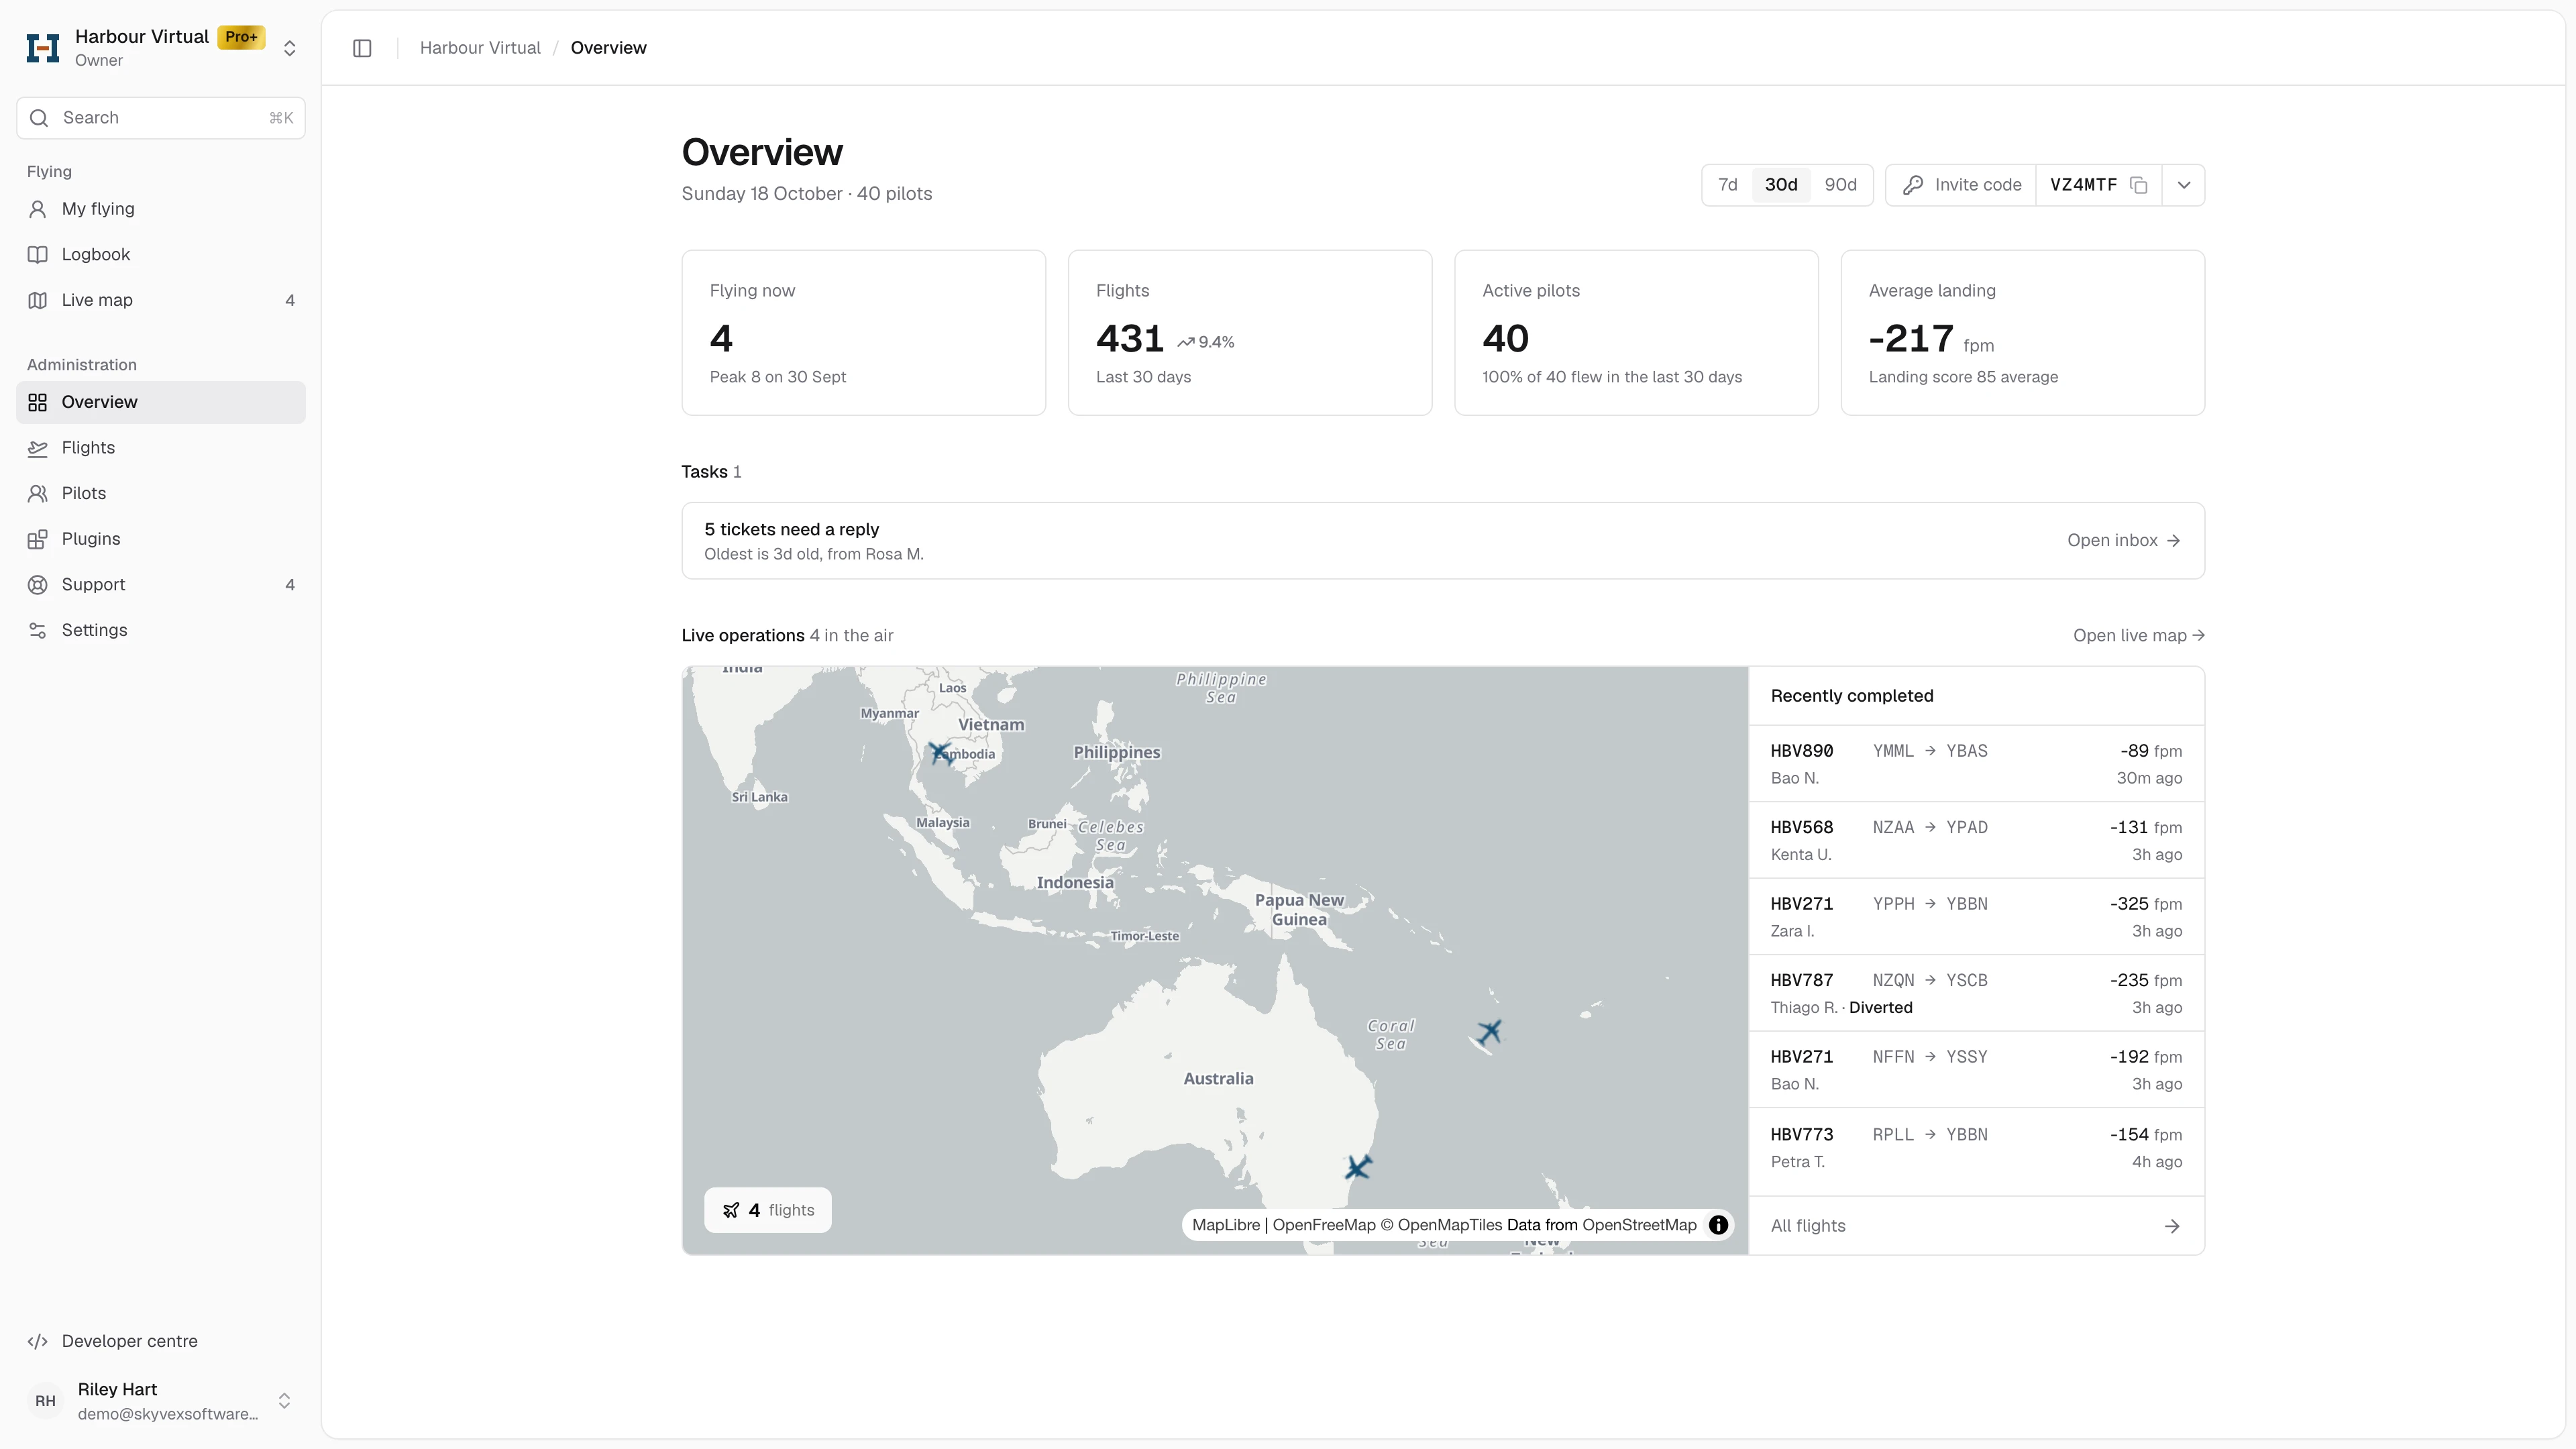Image resolution: width=2576 pixels, height=1449 pixels.
Task: Open My flying page
Action: [x=161, y=209]
